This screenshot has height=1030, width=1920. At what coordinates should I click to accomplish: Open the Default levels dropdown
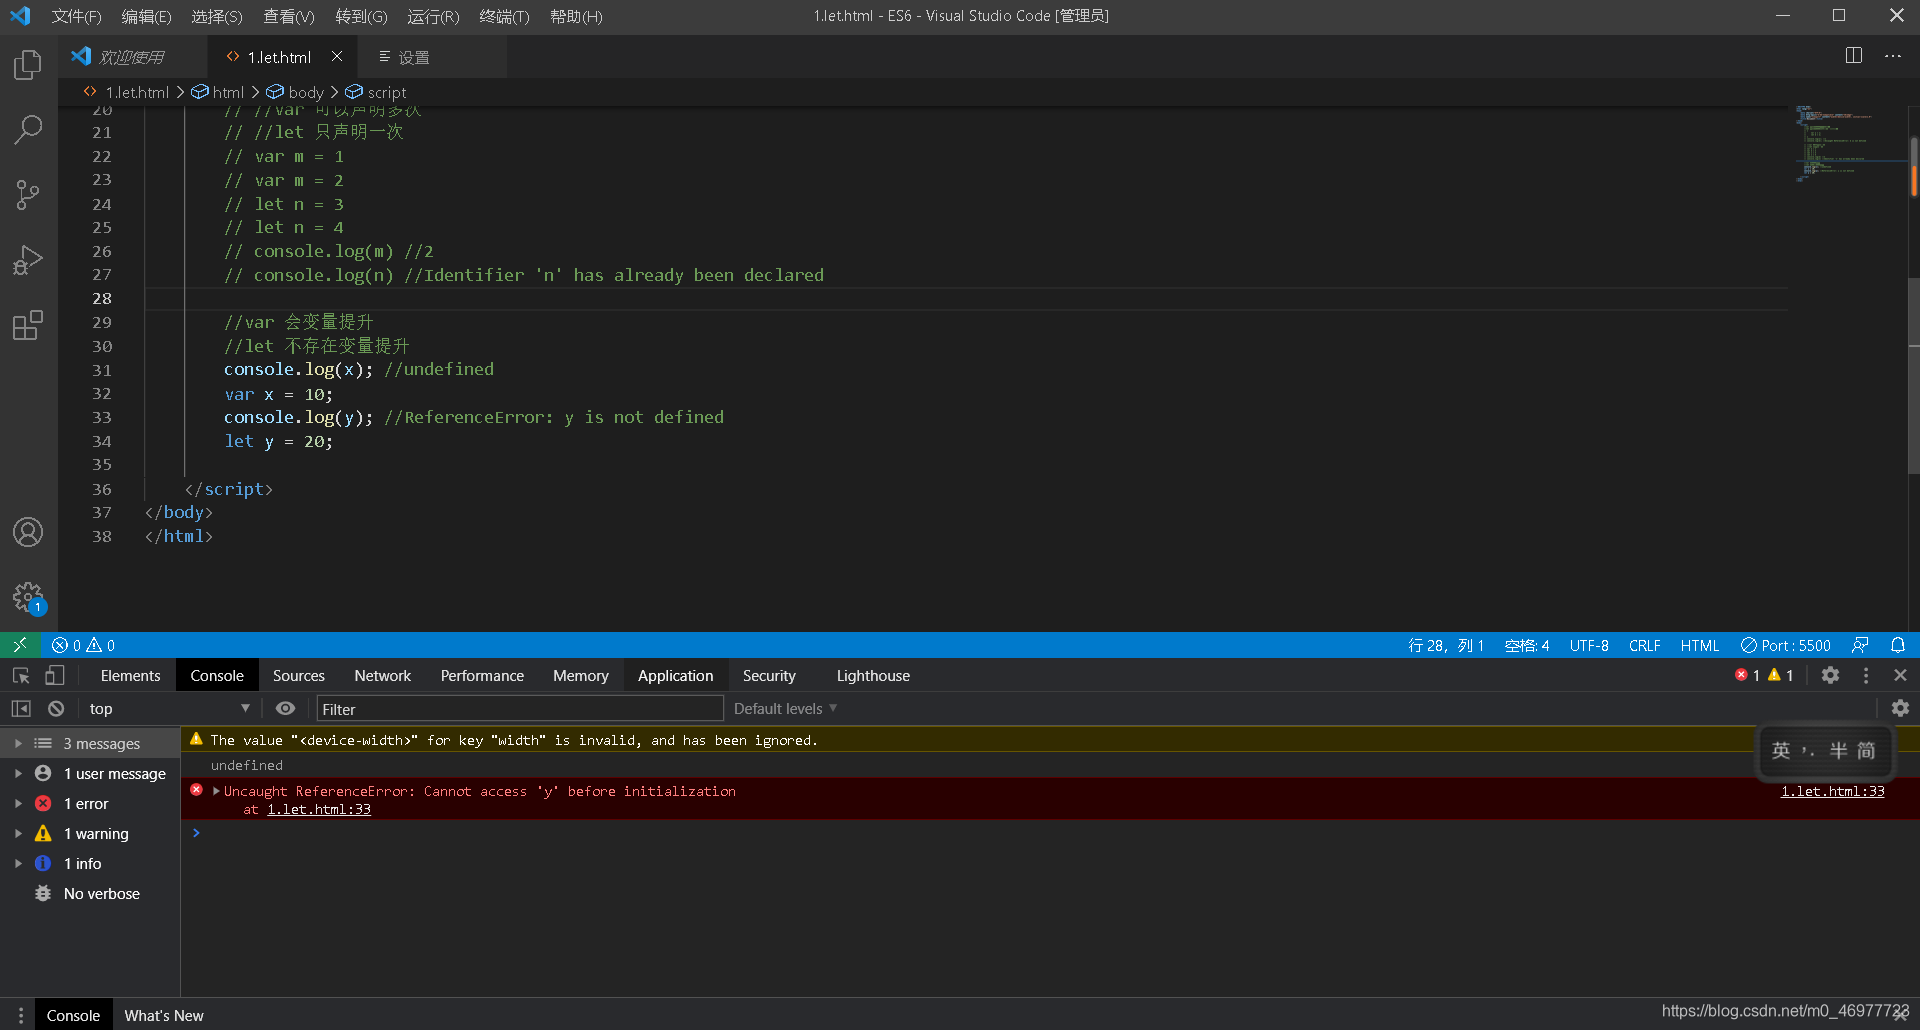(785, 709)
